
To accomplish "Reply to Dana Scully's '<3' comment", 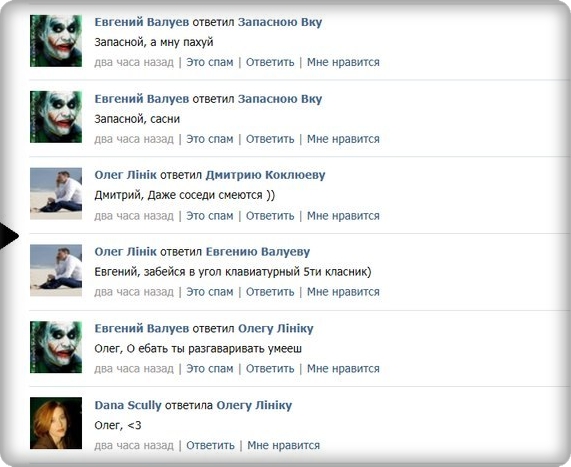I will (210, 445).
